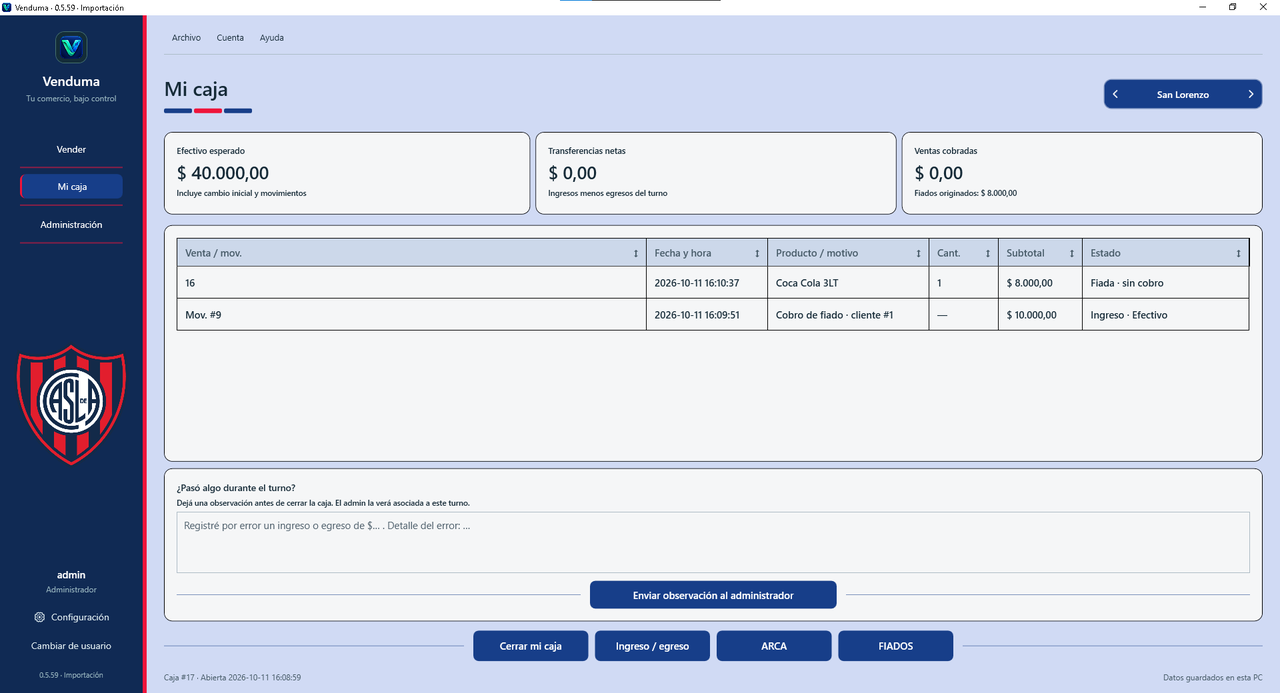Screen dimensions: 1280x693
Task: Click the admin username in the sidebar
Action: tap(71, 575)
